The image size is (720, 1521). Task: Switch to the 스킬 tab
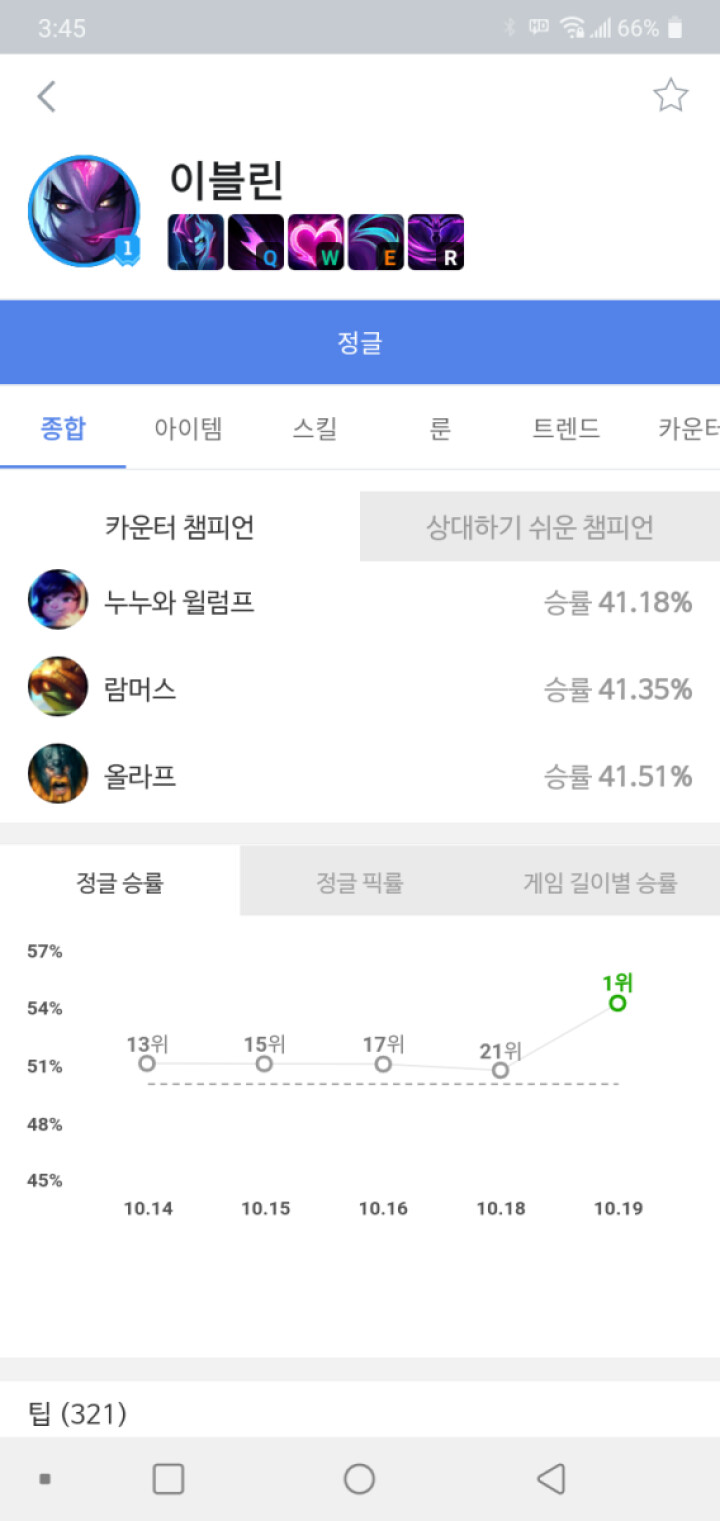pos(314,429)
